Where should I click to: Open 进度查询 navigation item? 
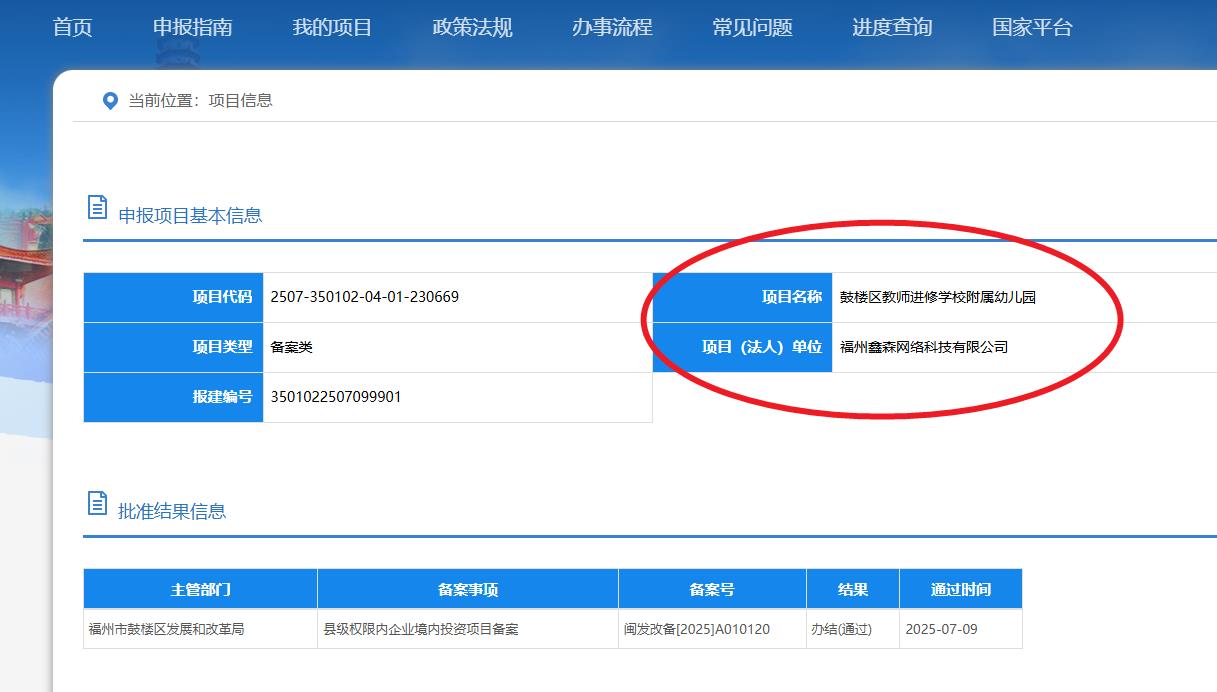tap(892, 27)
